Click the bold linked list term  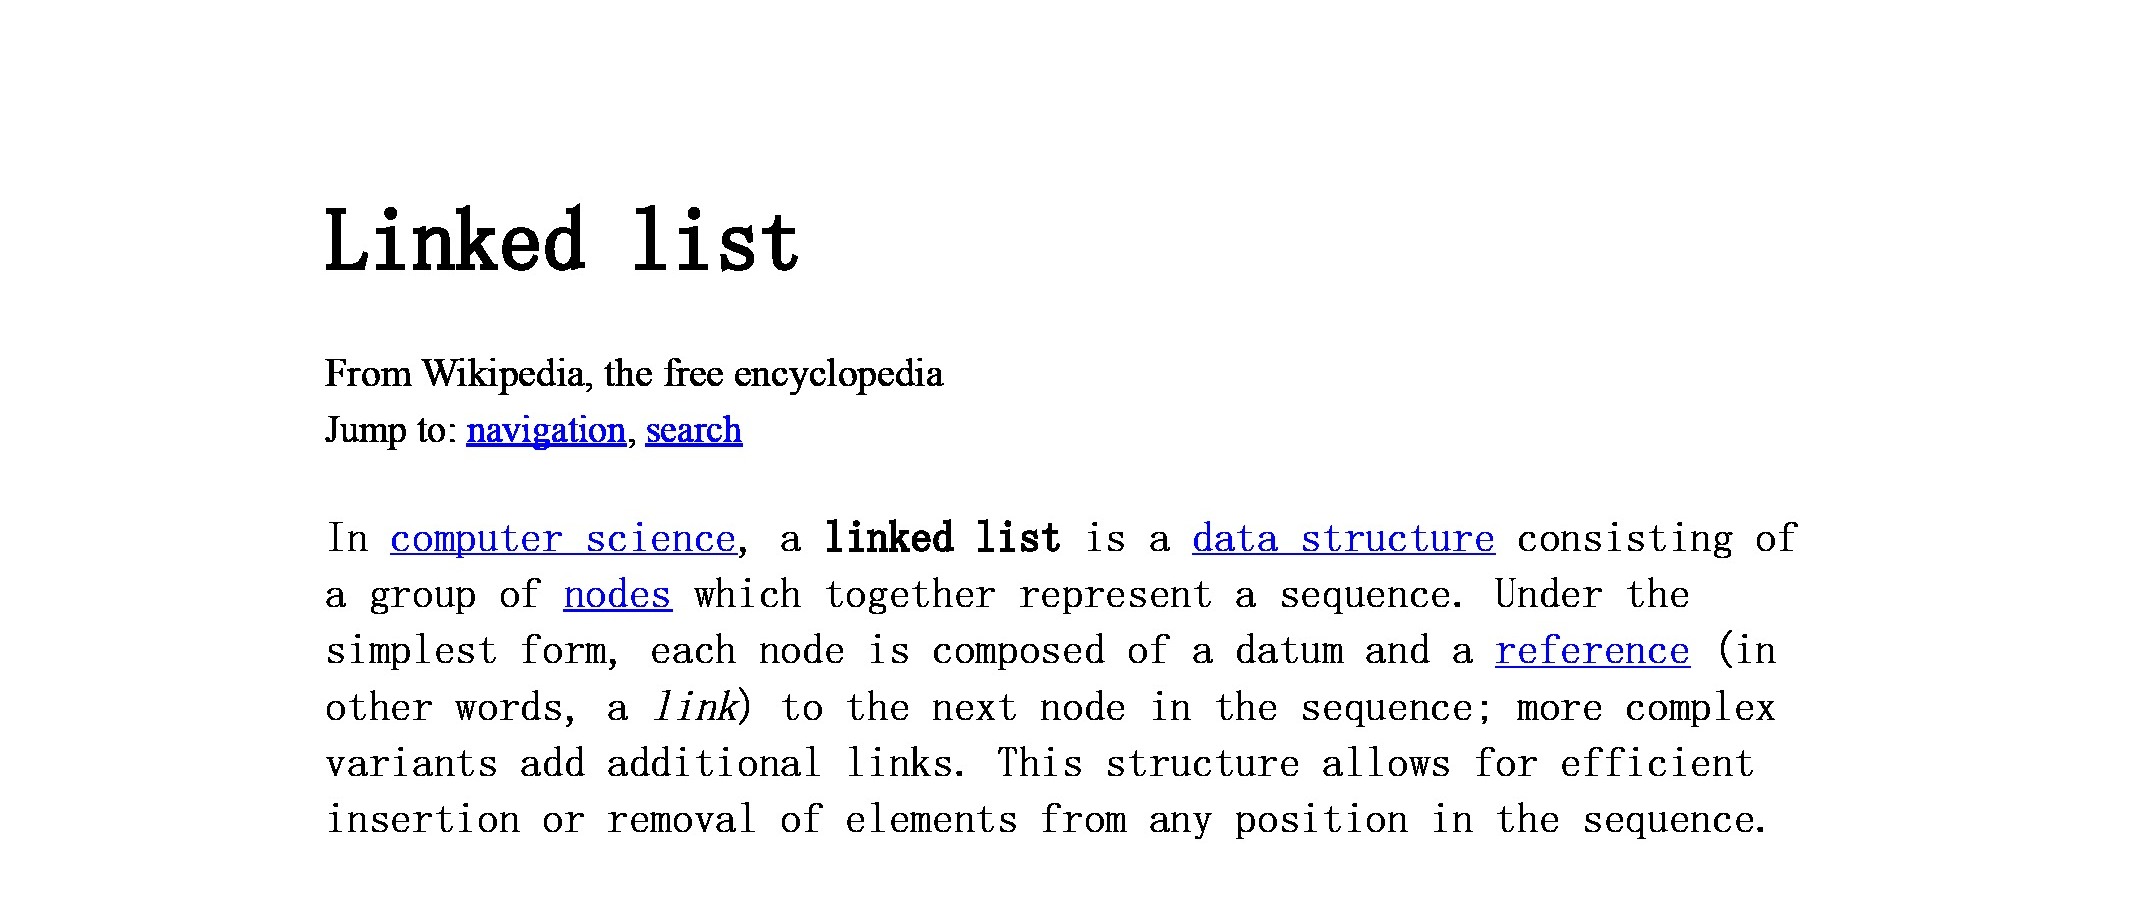[942, 539]
